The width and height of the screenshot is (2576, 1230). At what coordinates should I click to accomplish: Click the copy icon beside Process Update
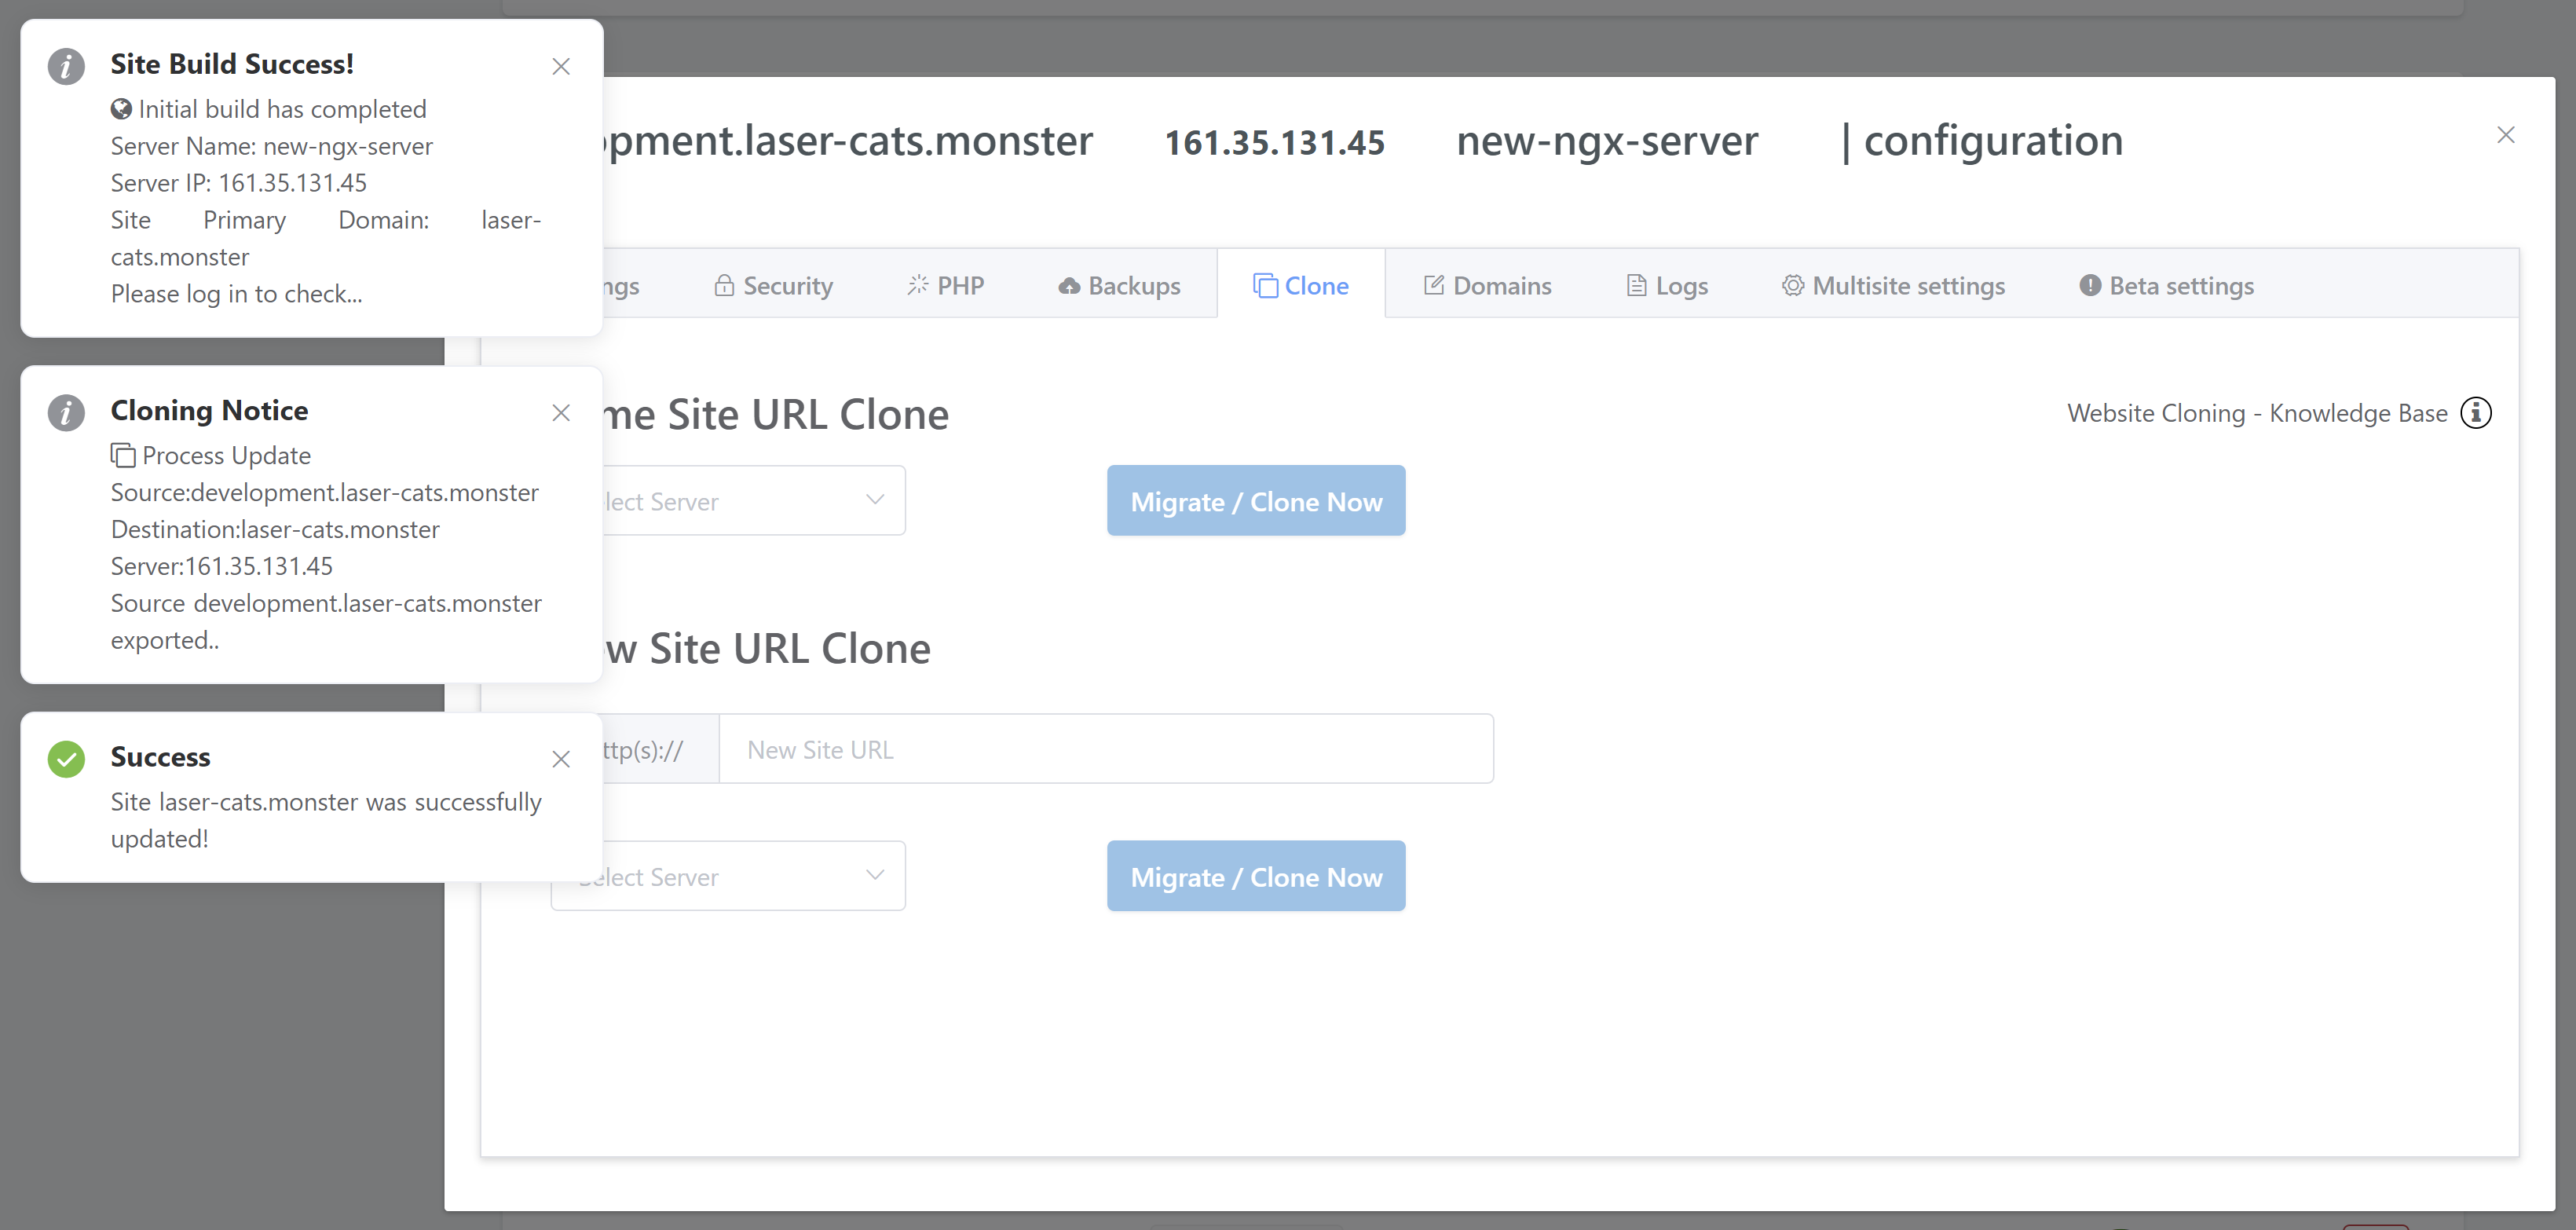coord(123,456)
